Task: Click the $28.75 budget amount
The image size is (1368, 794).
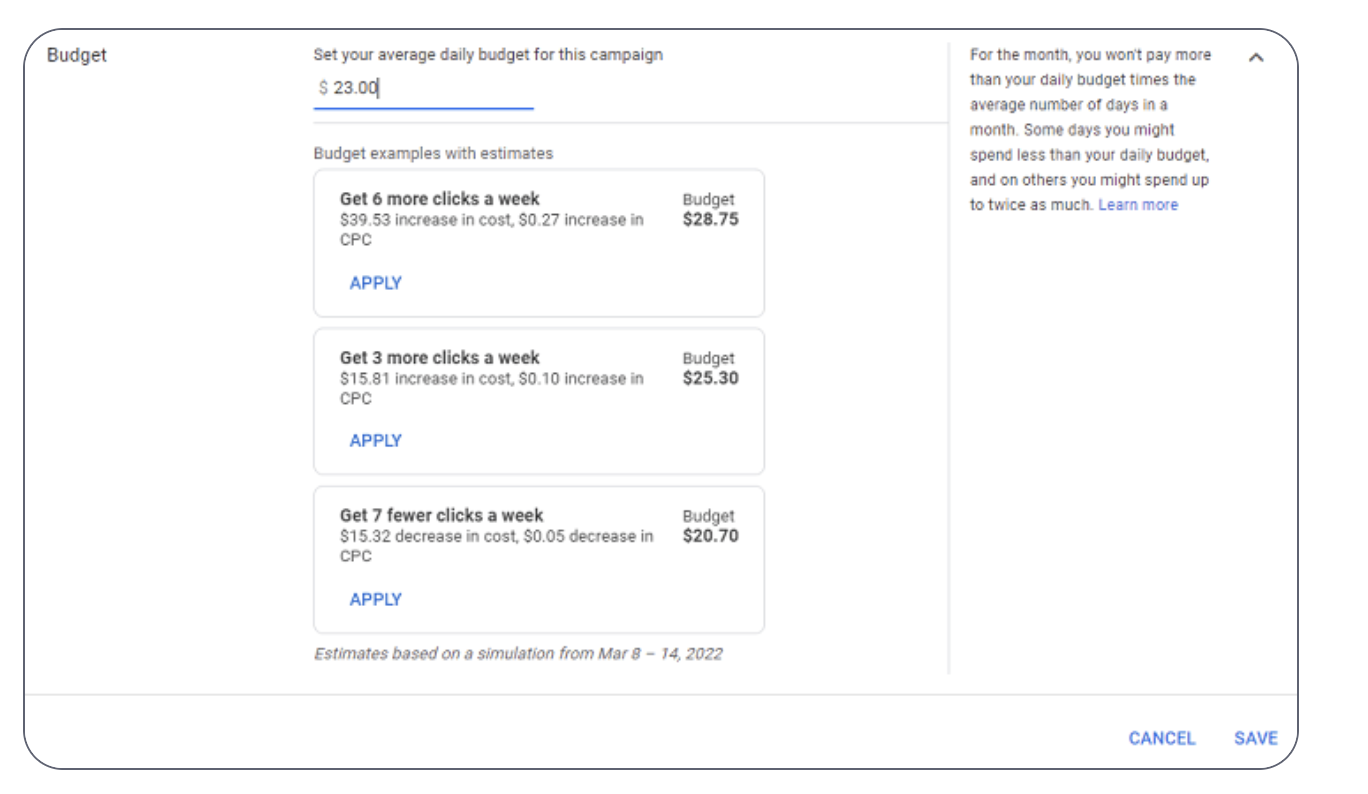Action: (710, 220)
